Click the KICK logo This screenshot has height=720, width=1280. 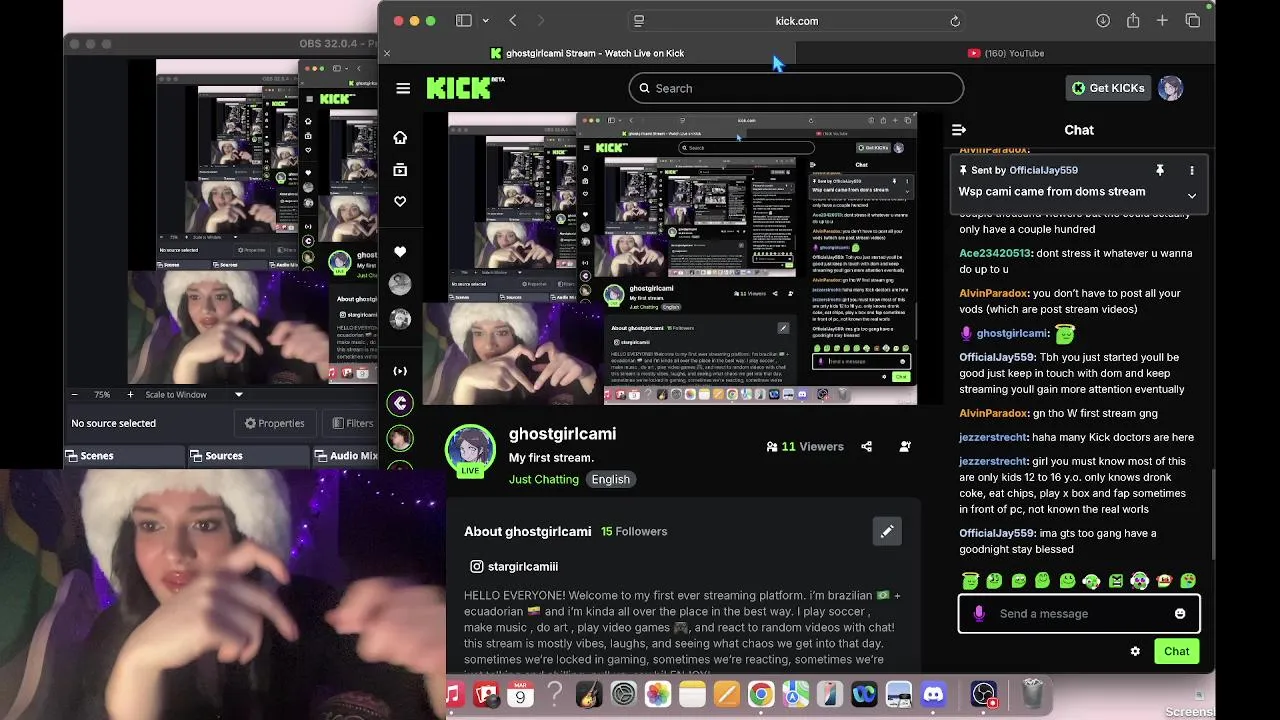coord(465,88)
